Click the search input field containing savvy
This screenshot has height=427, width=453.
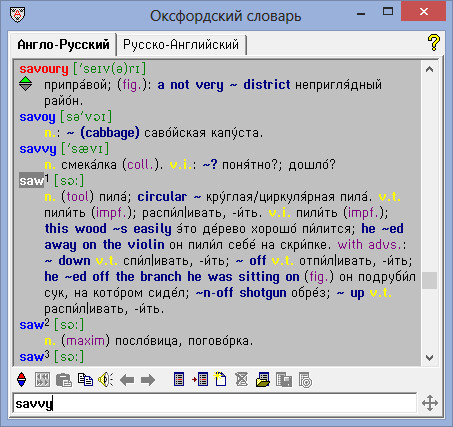click(x=215, y=404)
